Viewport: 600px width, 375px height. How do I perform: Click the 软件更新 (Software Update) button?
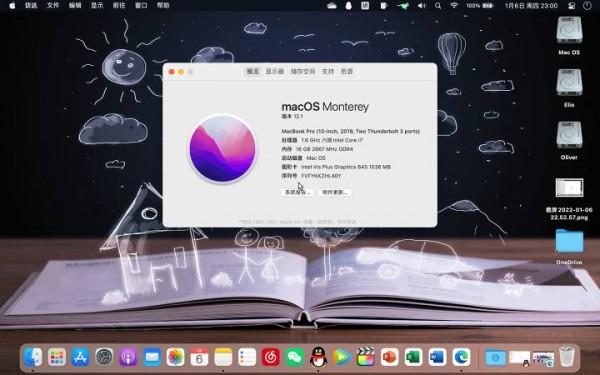point(335,192)
